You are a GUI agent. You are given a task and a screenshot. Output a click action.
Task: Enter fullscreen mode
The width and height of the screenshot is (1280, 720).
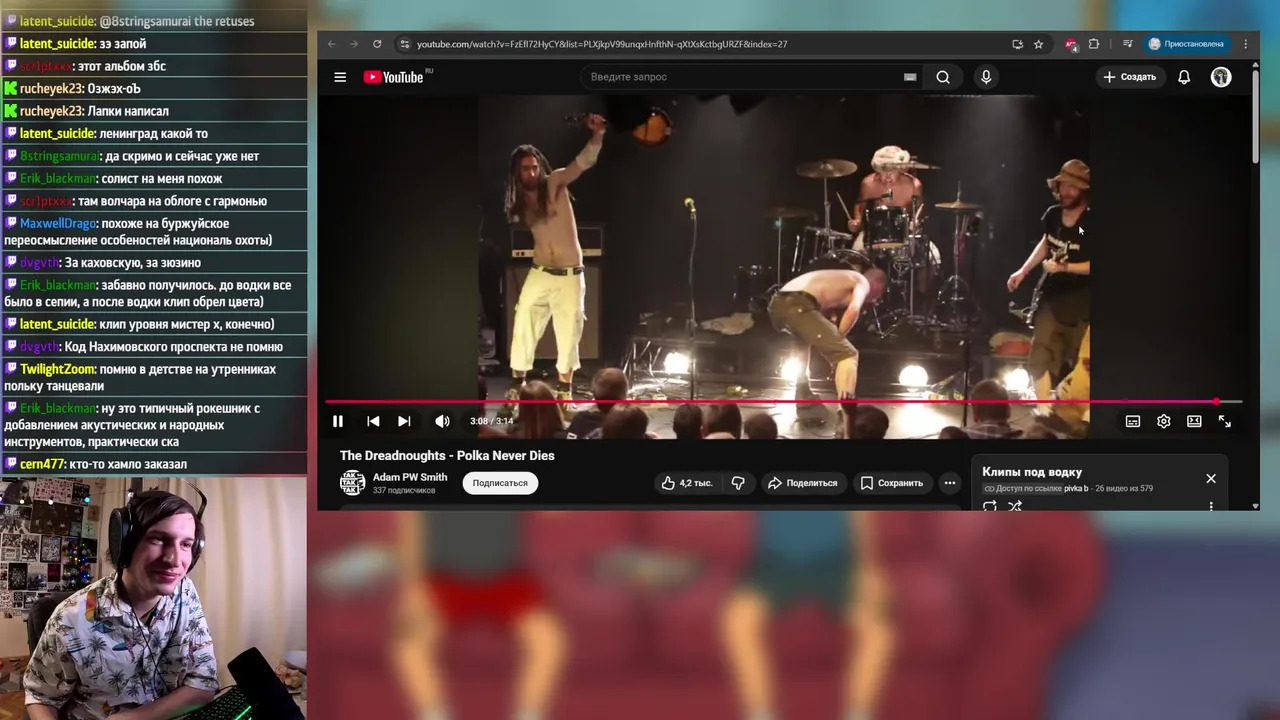pos(1225,421)
